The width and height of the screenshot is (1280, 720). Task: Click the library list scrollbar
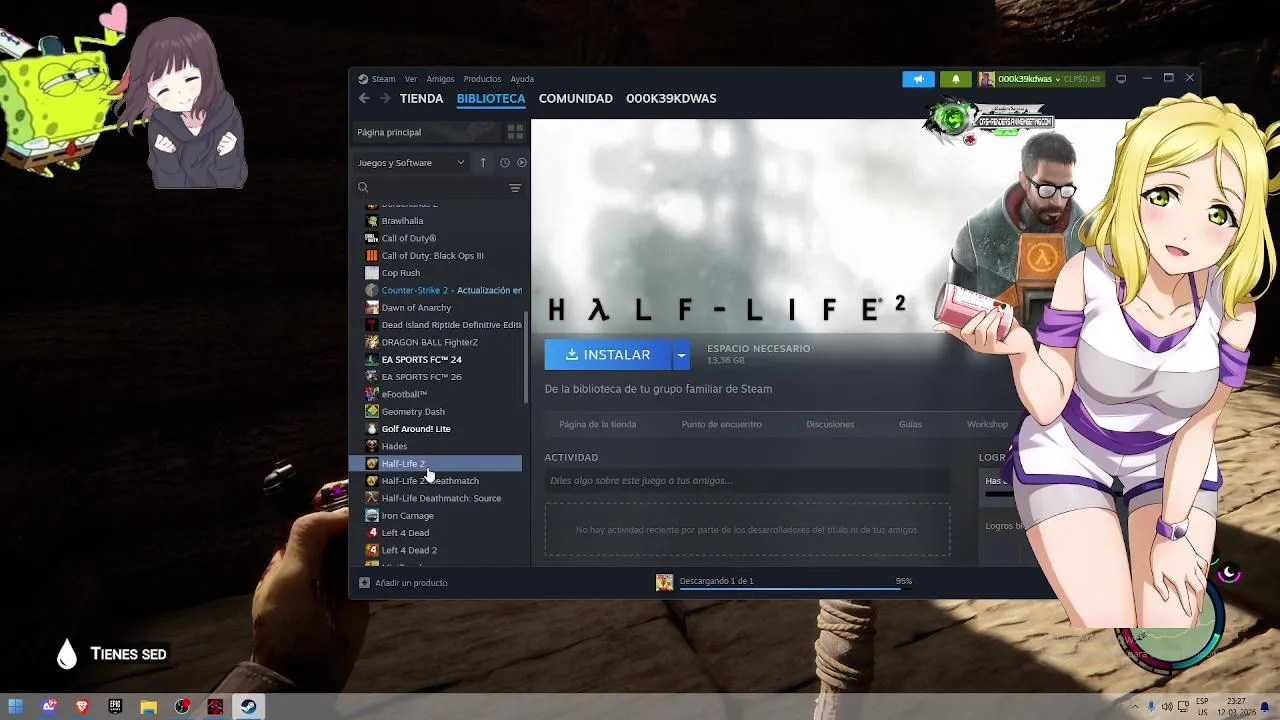click(x=526, y=360)
